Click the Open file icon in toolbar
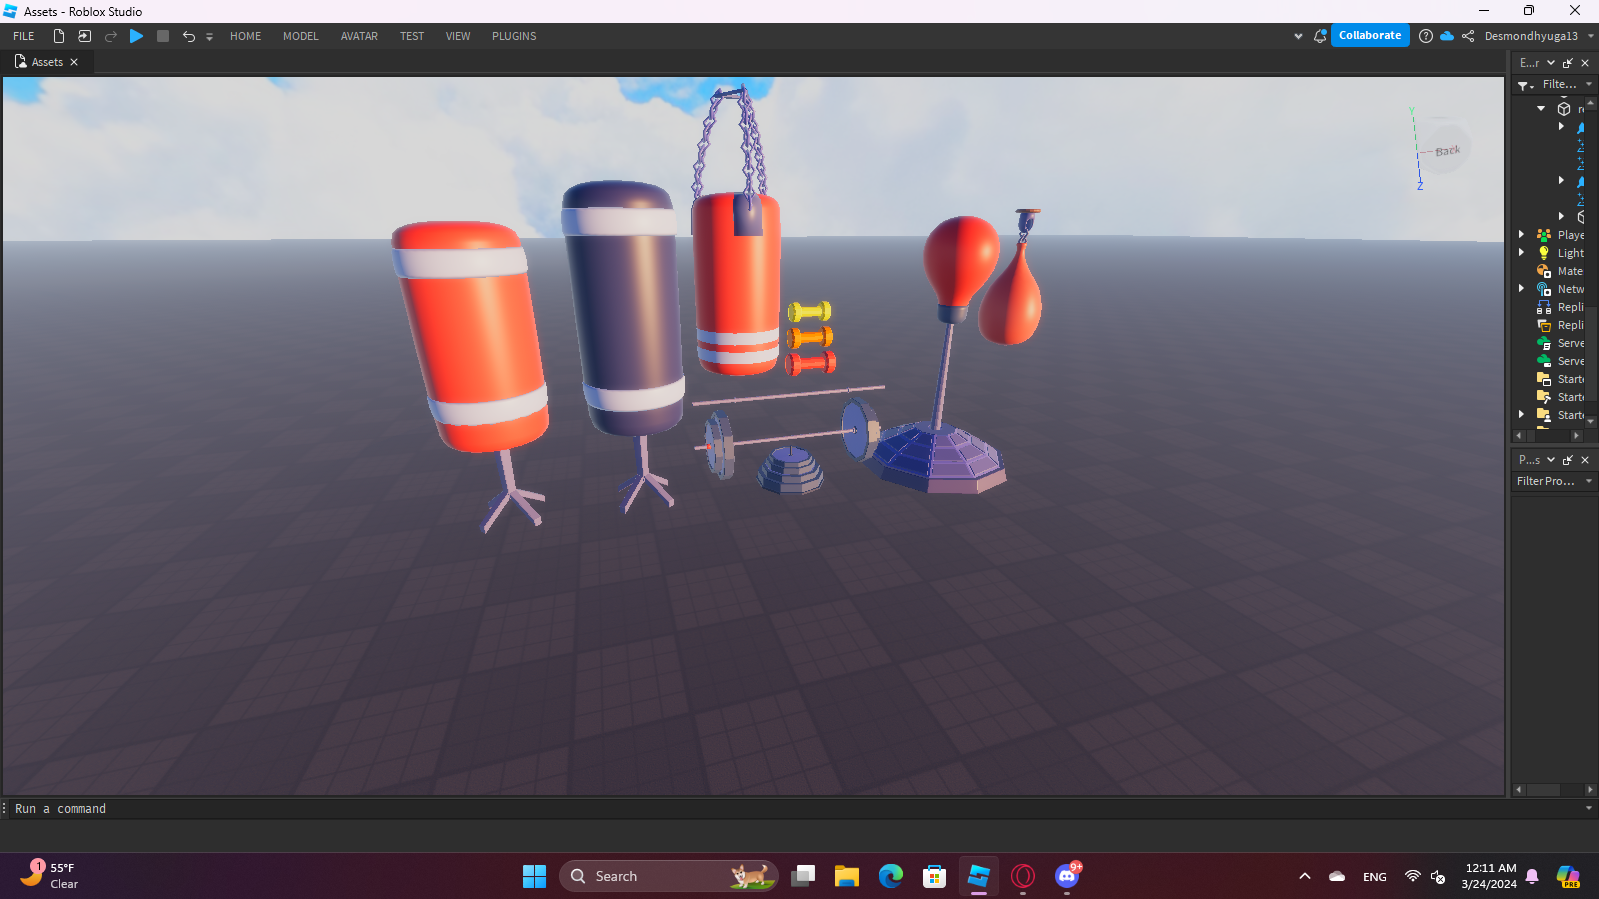1599x899 pixels. pos(85,36)
